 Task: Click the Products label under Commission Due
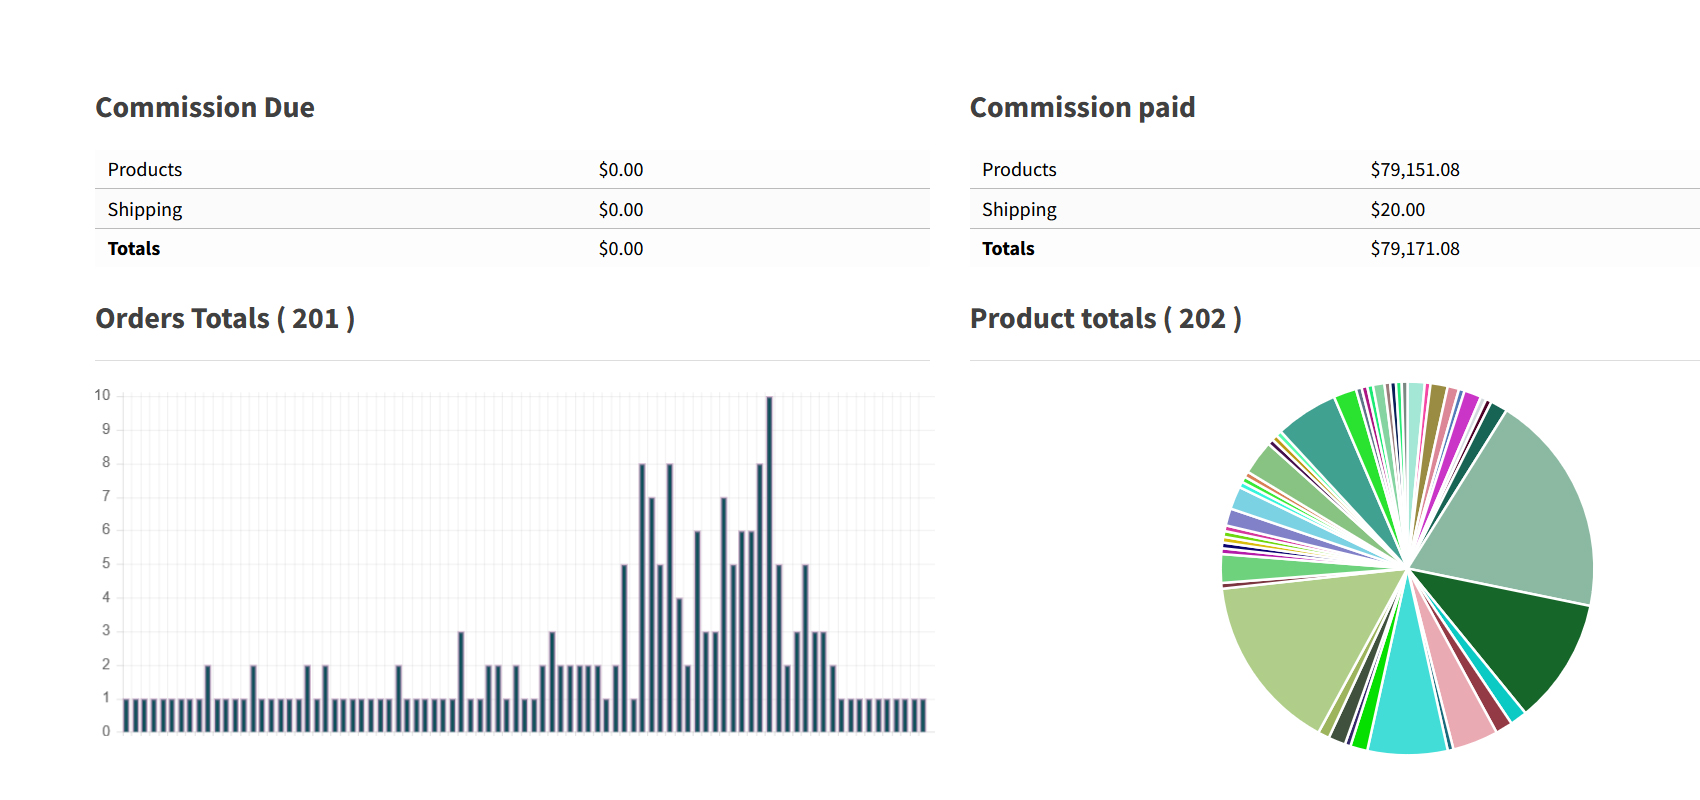[145, 170]
